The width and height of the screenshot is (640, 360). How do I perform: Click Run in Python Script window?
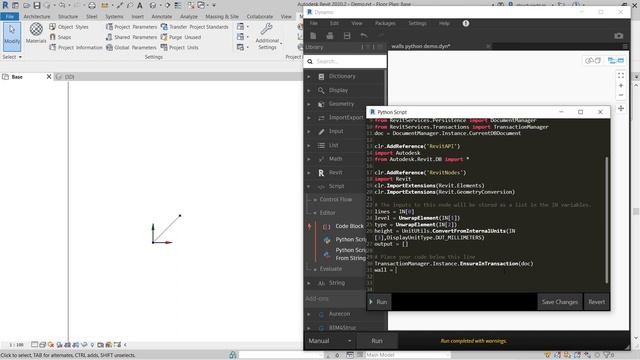pyautogui.click(x=379, y=302)
